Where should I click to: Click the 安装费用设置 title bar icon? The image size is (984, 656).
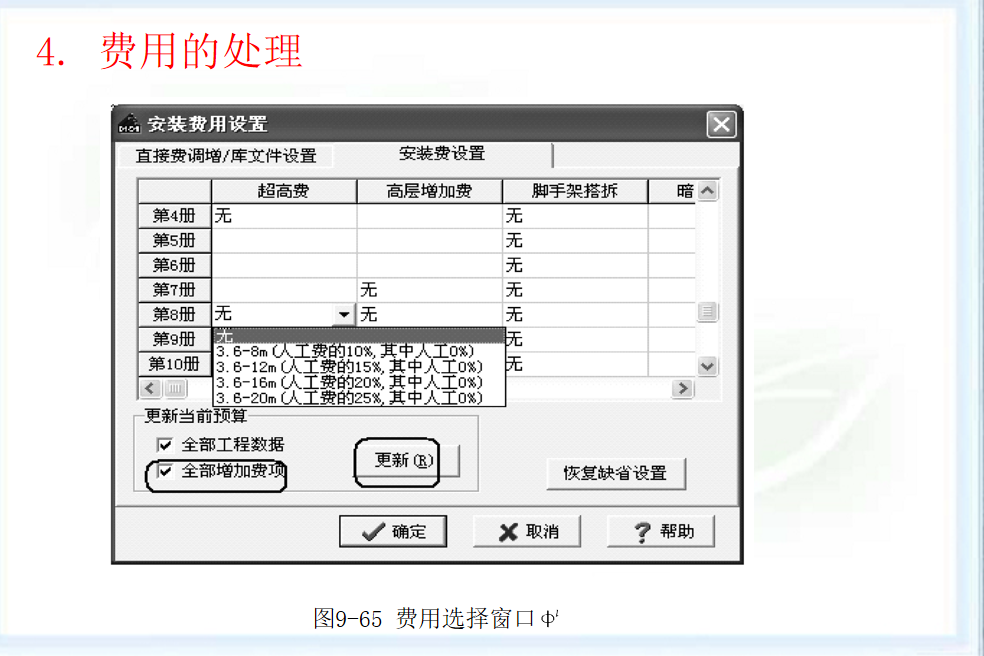[x=128, y=124]
